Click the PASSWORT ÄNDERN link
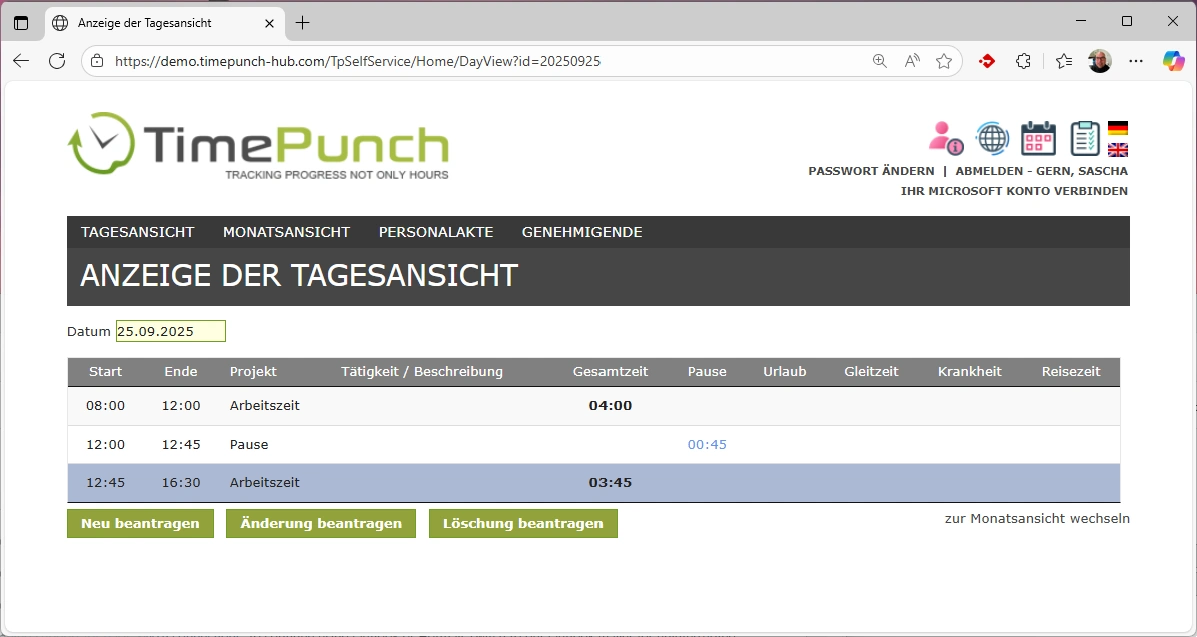Screen dimensions: 1197x637 click(x=870, y=171)
